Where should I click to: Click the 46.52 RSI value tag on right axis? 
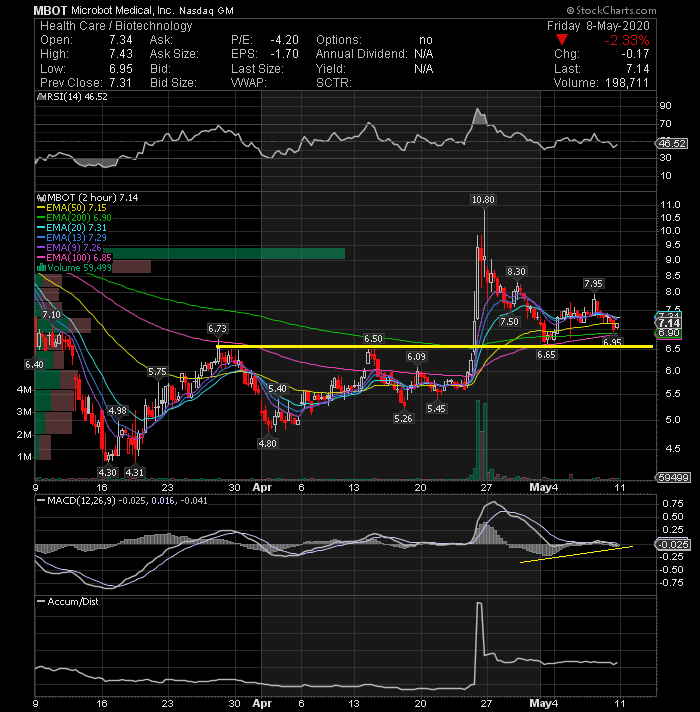click(x=672, y=143)
